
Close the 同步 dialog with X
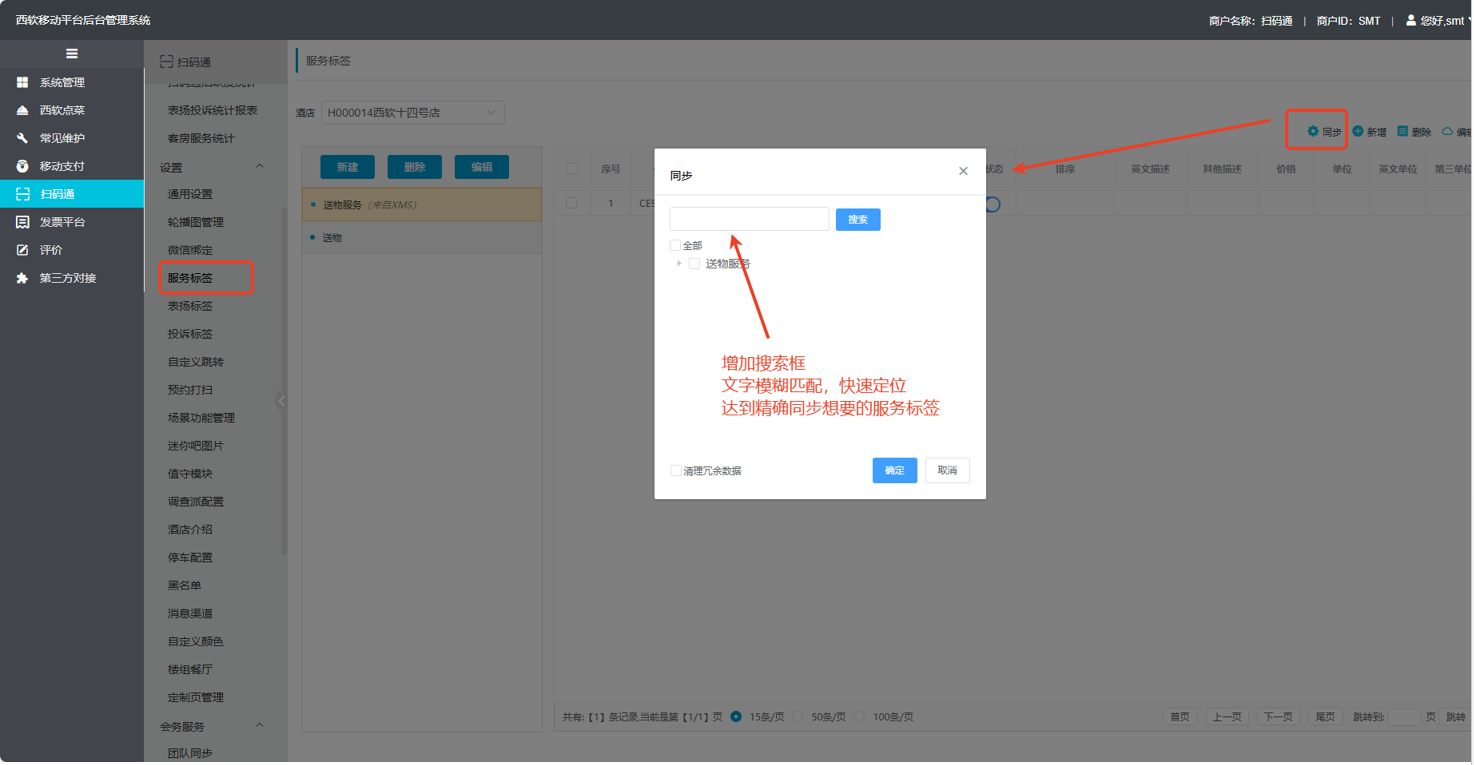pyautogui.click(x=963, y=171)
